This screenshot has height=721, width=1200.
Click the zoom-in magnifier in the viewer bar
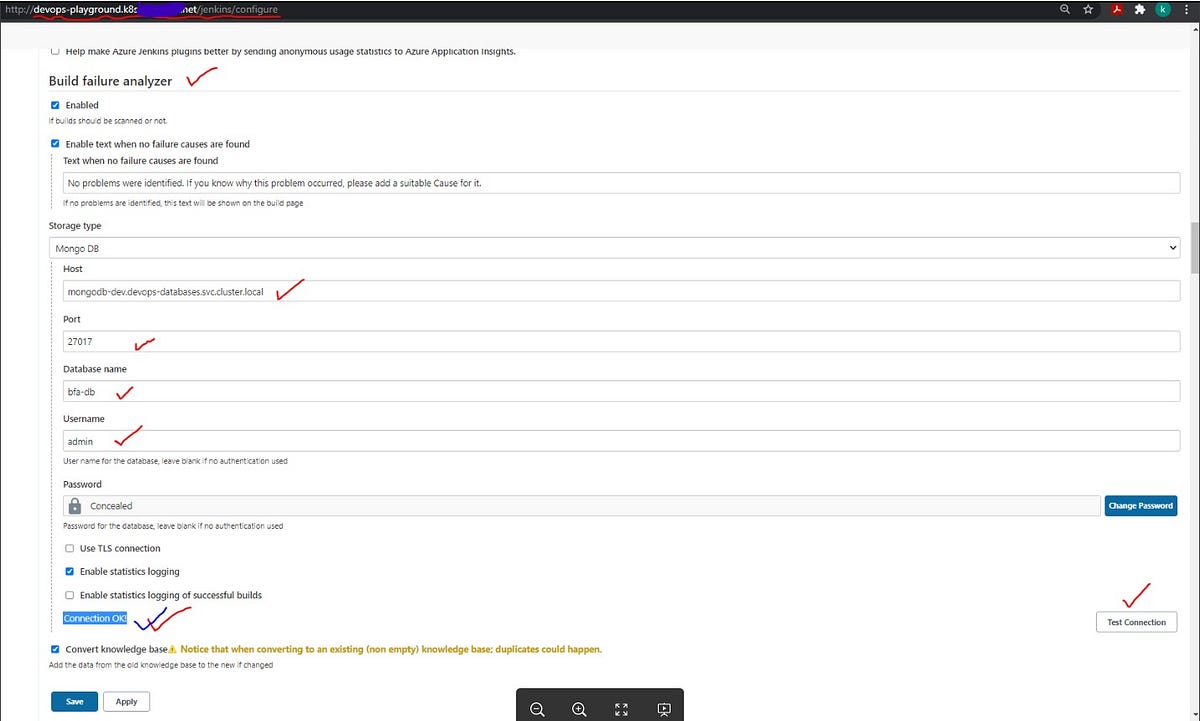[579, 709]
